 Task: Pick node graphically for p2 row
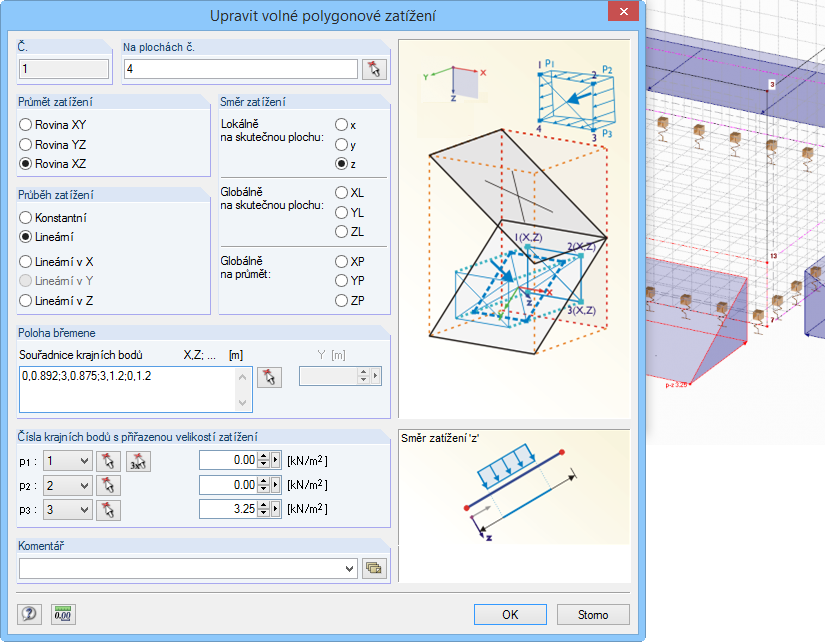(108, 485)
